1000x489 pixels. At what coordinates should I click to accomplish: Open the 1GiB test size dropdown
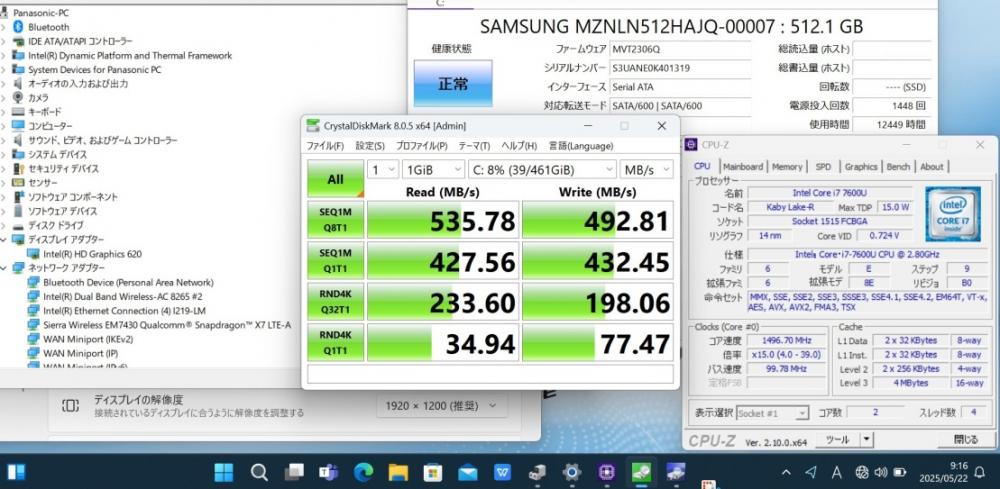tap(433, 170)
